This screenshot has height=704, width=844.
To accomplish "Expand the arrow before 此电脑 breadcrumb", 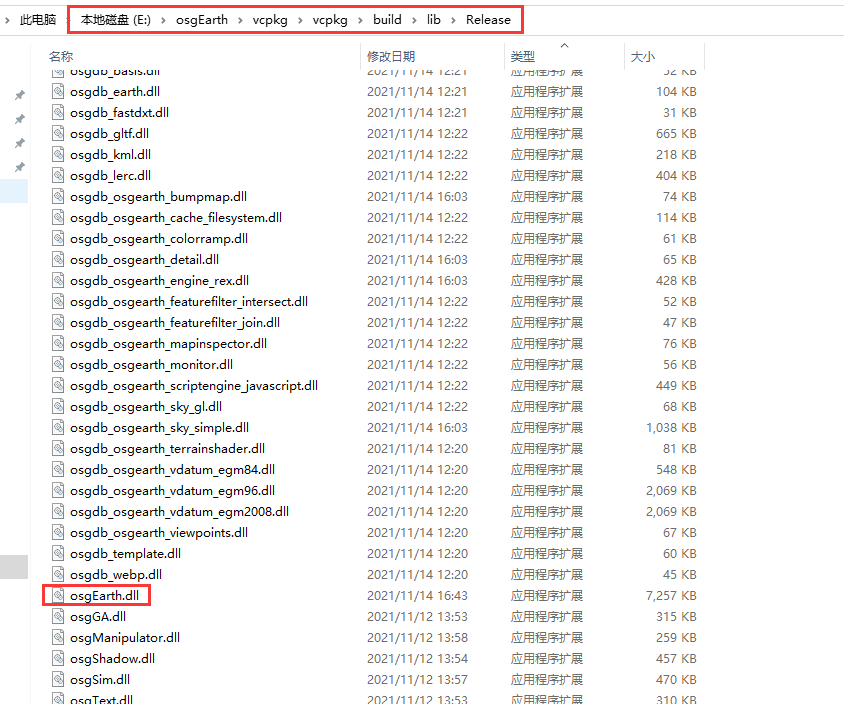I will click(7, 20).
